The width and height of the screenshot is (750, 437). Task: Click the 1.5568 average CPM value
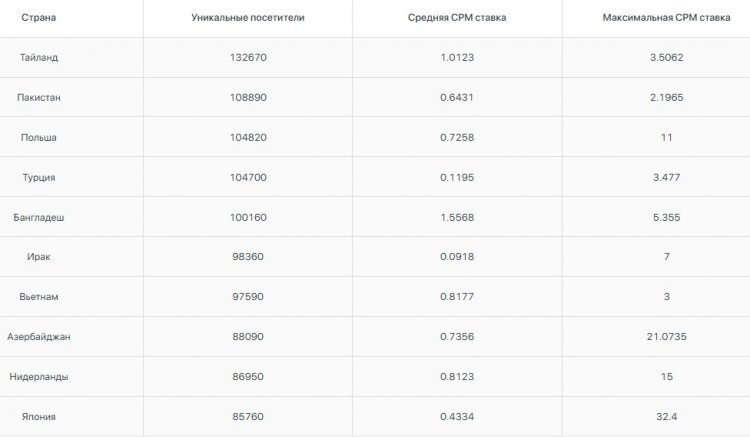pyautogui.click(x=457, y=217)
